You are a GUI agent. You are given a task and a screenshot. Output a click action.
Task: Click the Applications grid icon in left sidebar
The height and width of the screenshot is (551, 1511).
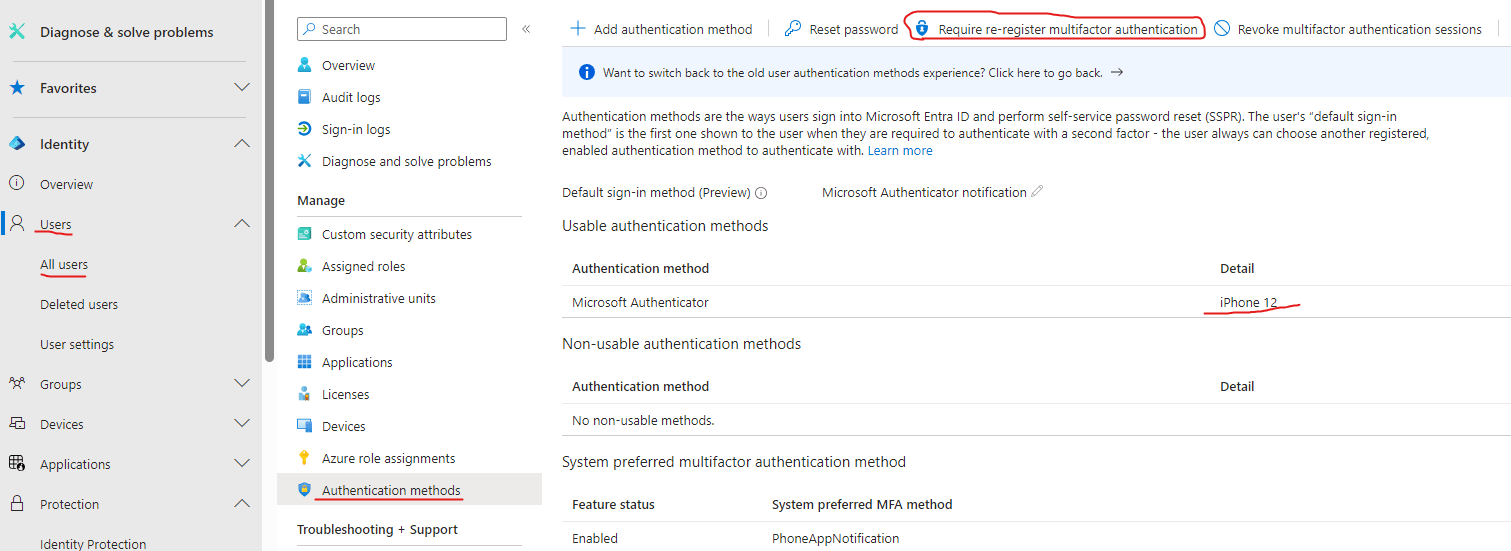pos(16,464)
